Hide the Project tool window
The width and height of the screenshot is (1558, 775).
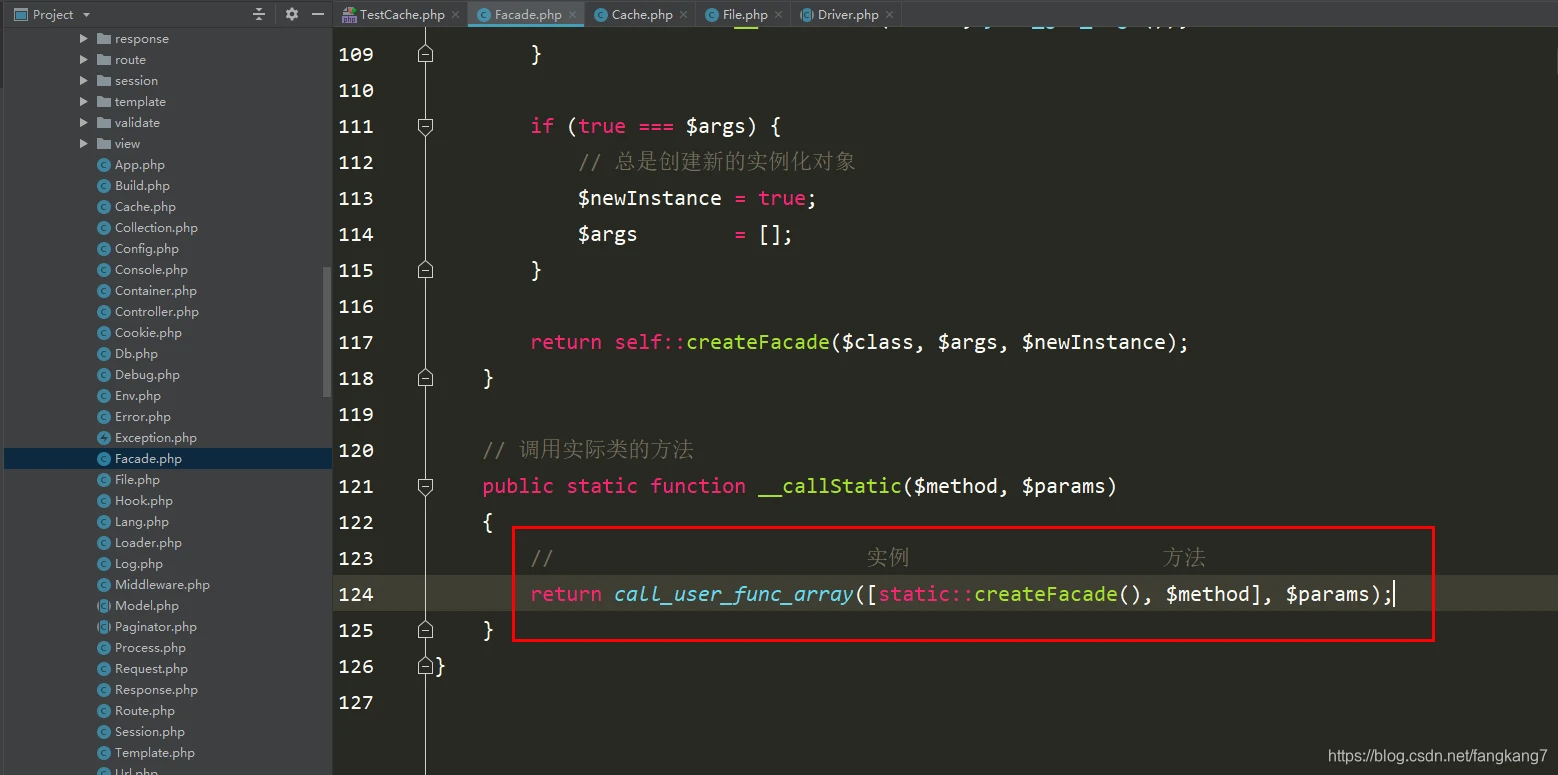tap(318, 14)
